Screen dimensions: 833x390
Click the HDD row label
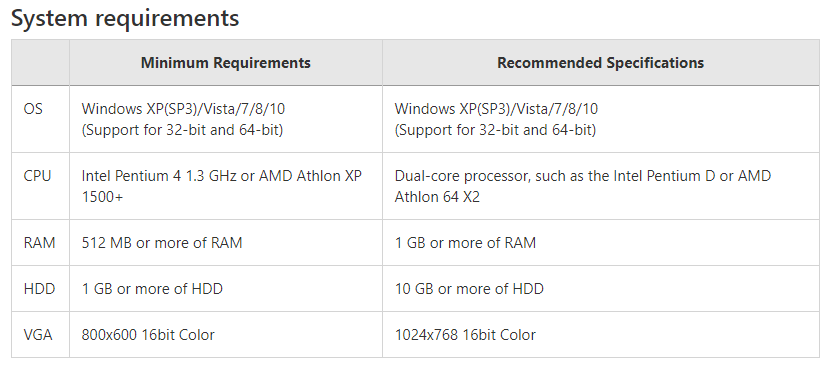(39, 289)
